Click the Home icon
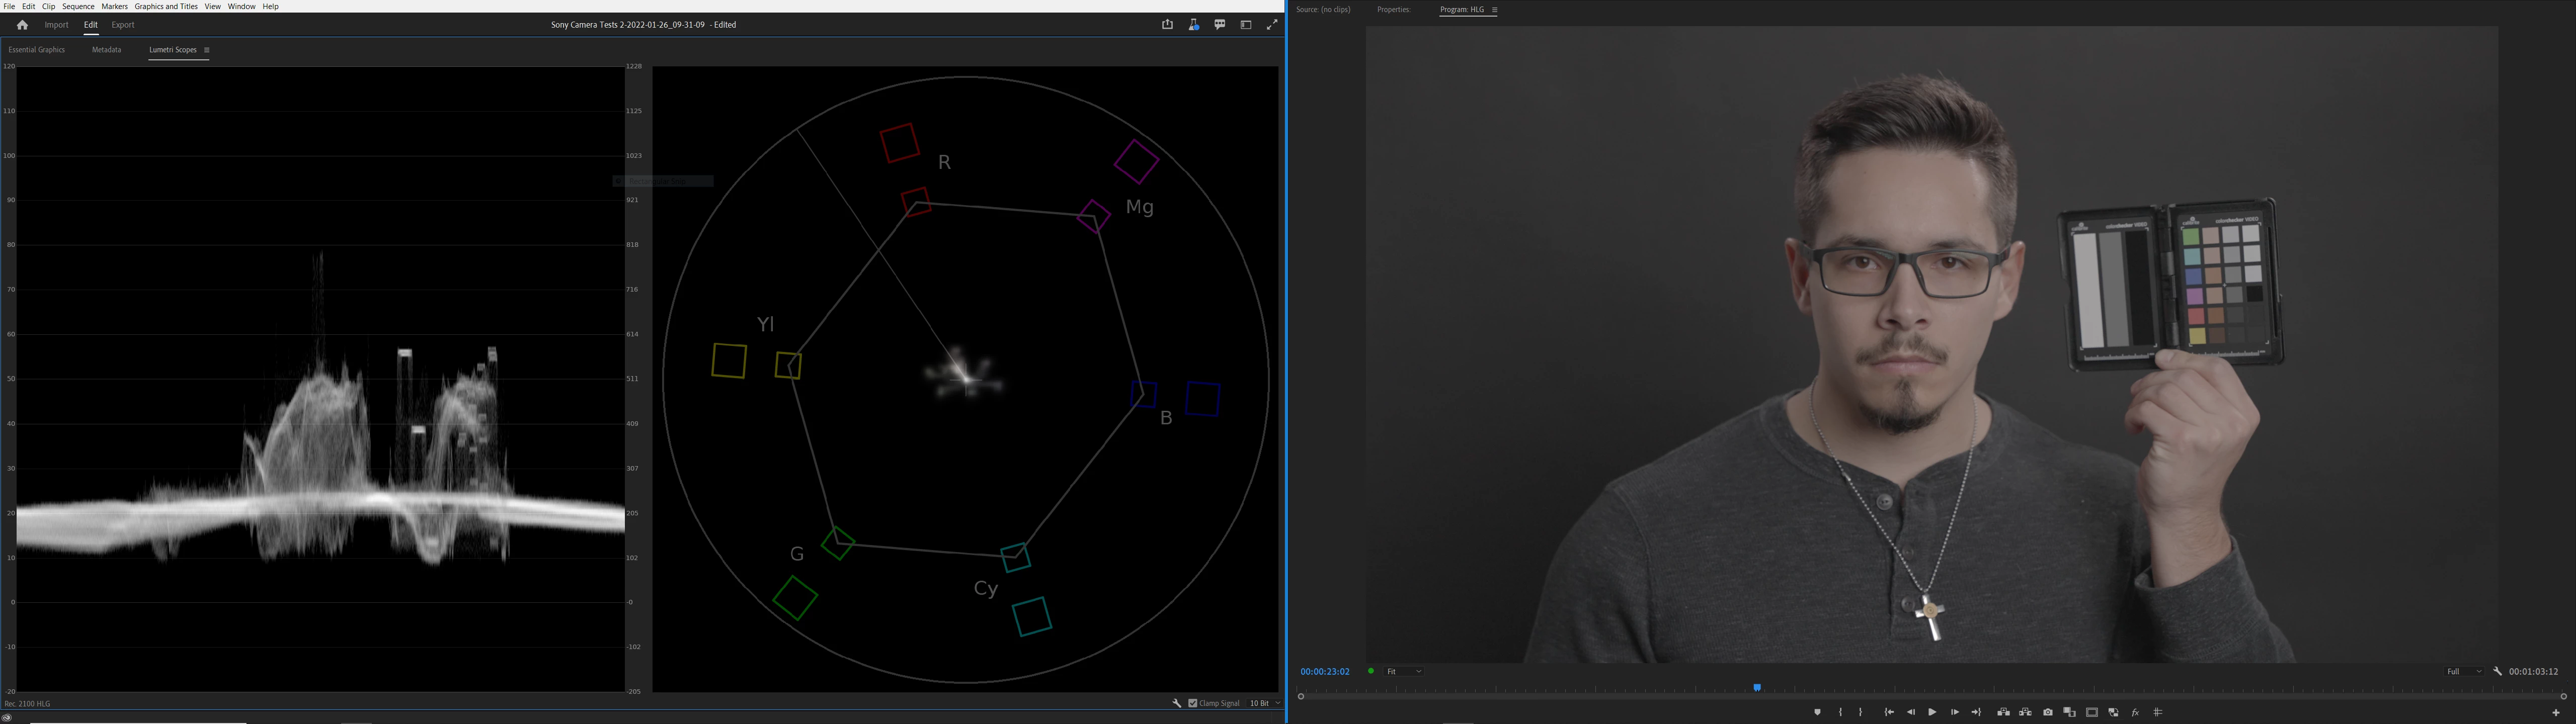Screen dimensions: 2576x724 click(x=22, y=25)
